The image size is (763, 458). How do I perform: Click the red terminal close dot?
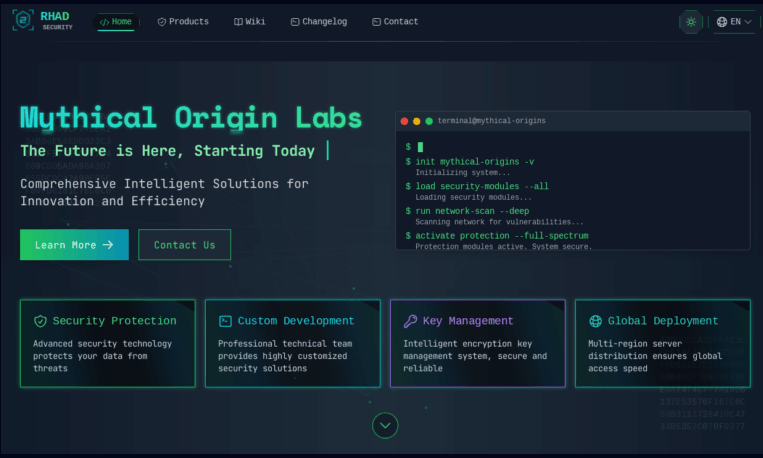point(405,121)
